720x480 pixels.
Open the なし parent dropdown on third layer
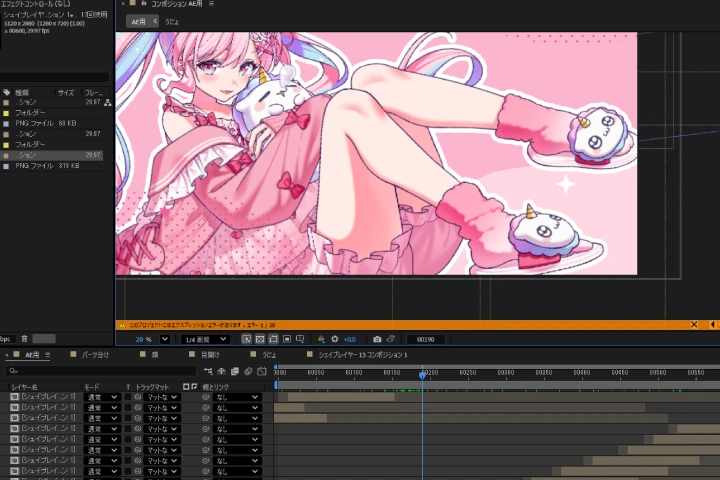(x=237, y=418)
